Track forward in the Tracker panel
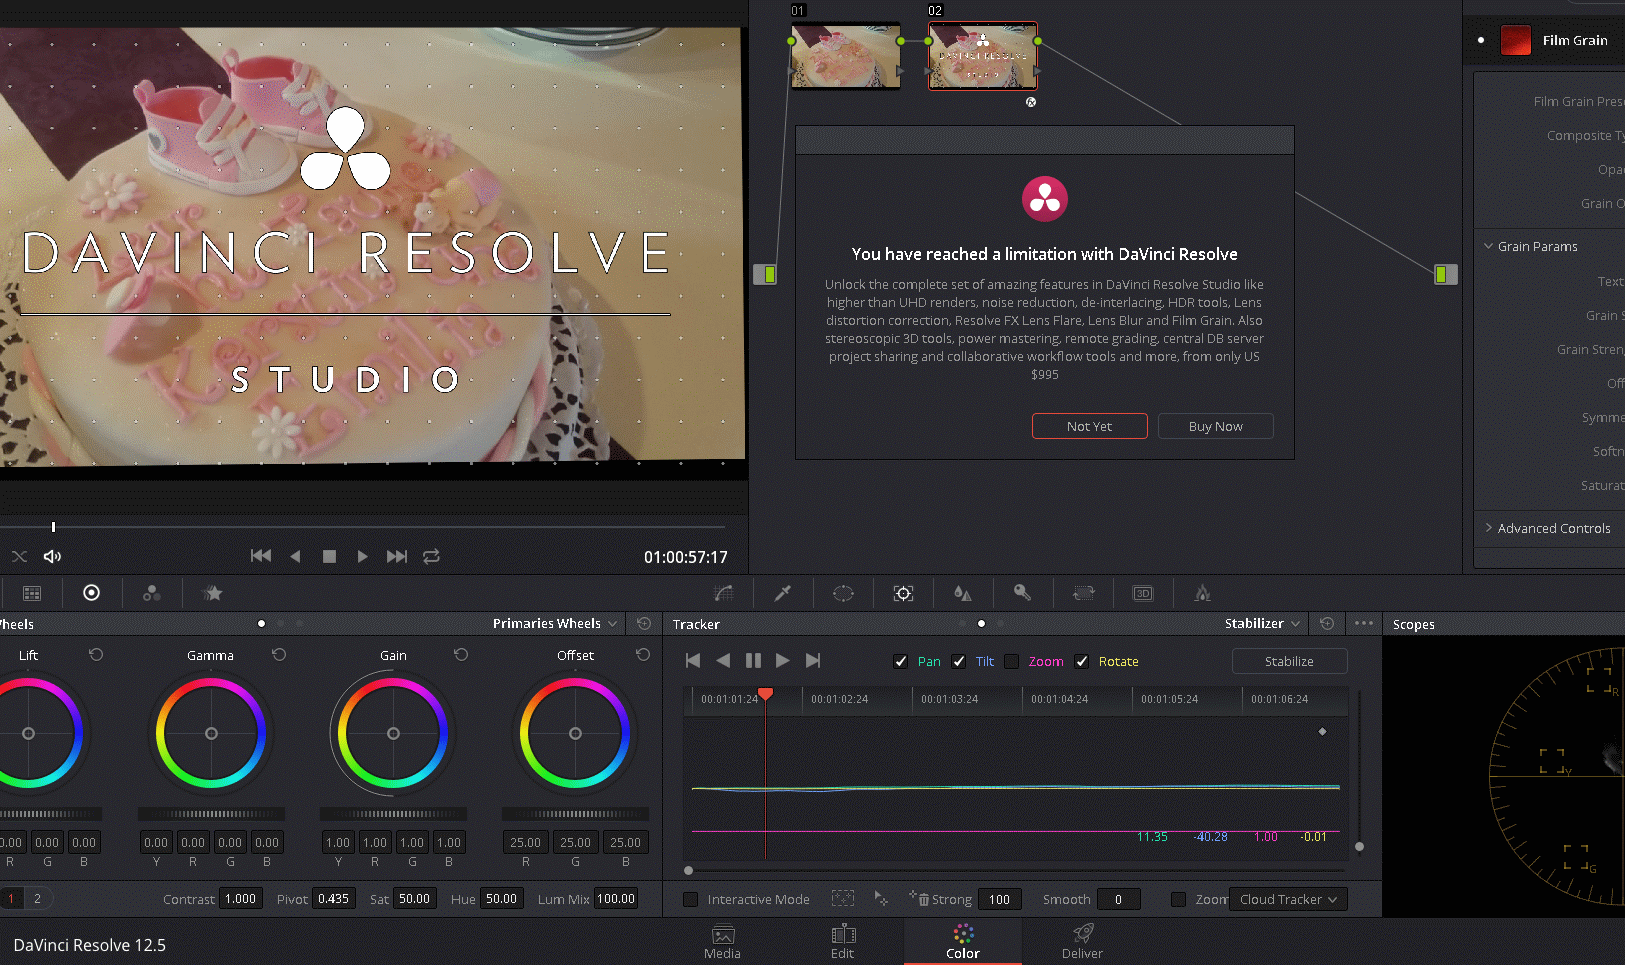 (783, 660)
